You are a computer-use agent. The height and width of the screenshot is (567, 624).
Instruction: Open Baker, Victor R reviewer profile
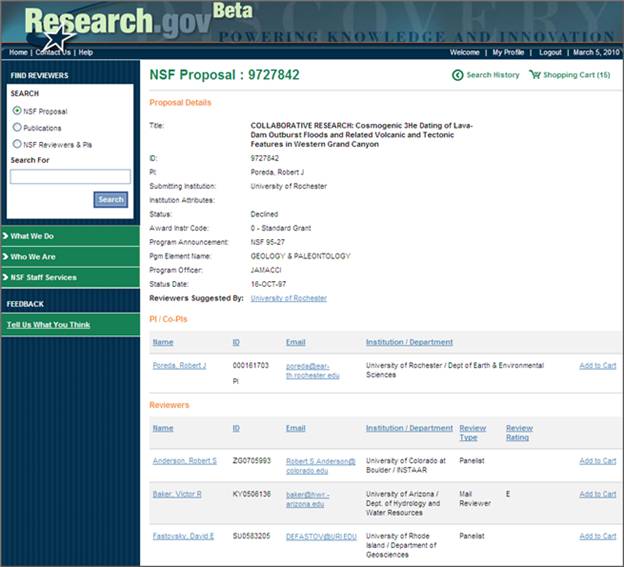(x=177, y=494)
